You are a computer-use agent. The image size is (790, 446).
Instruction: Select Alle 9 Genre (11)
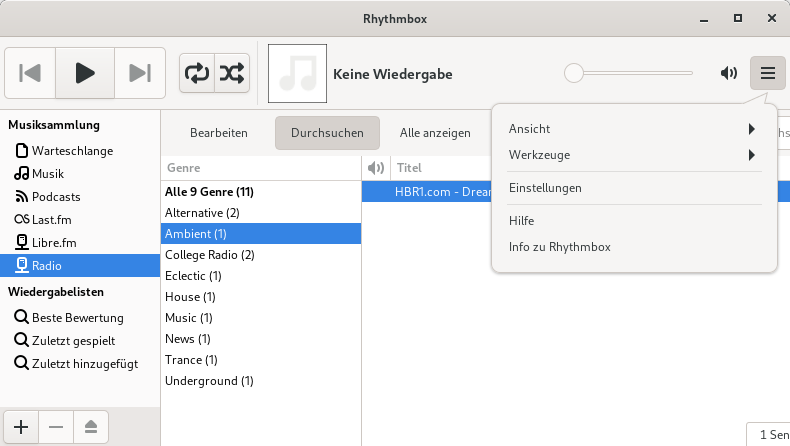tap(261, 192)
